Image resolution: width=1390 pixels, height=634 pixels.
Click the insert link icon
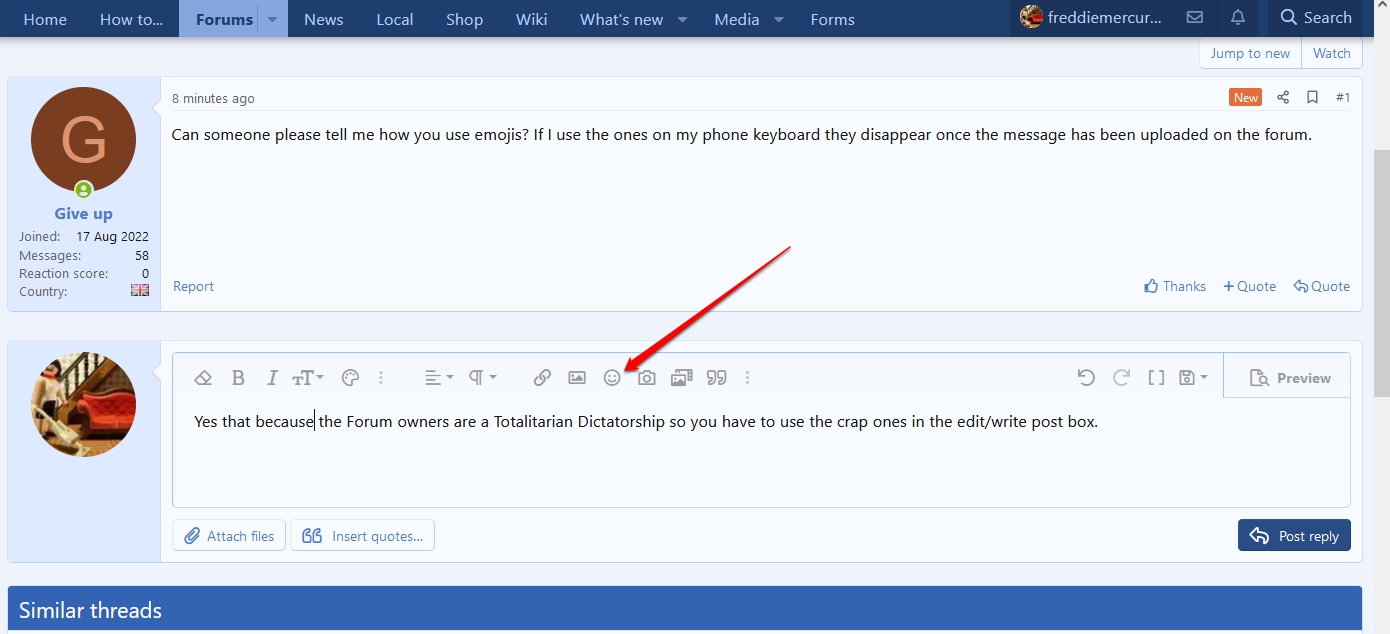point(542,378)
